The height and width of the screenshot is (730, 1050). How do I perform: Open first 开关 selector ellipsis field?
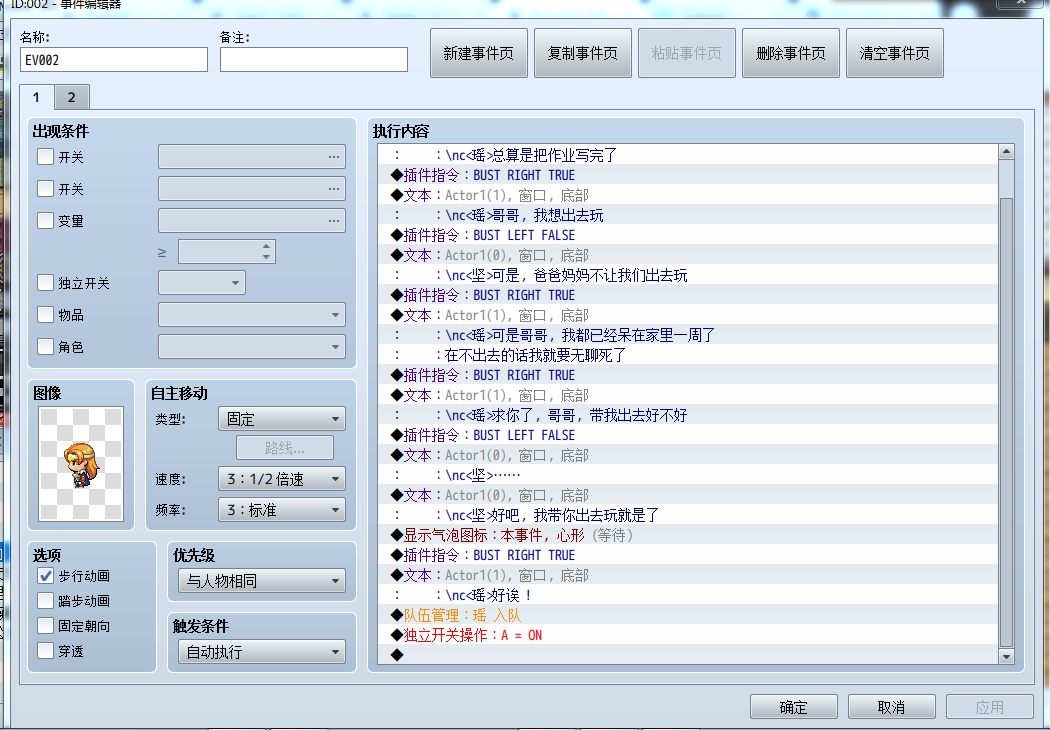[252, 157]
